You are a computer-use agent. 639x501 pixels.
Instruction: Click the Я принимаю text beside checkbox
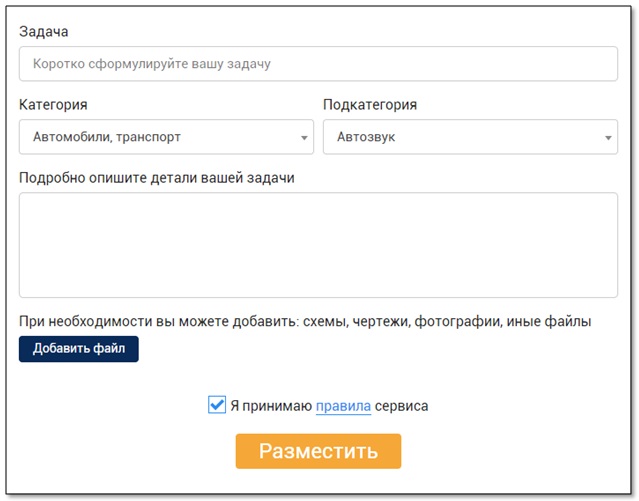(271, 406)
